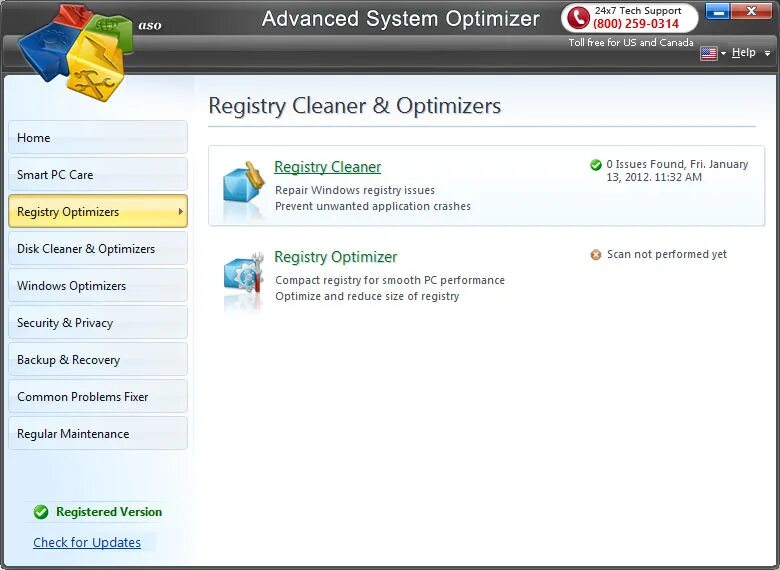Select the Registry Optimizers sidebar item

click(98, 211)
